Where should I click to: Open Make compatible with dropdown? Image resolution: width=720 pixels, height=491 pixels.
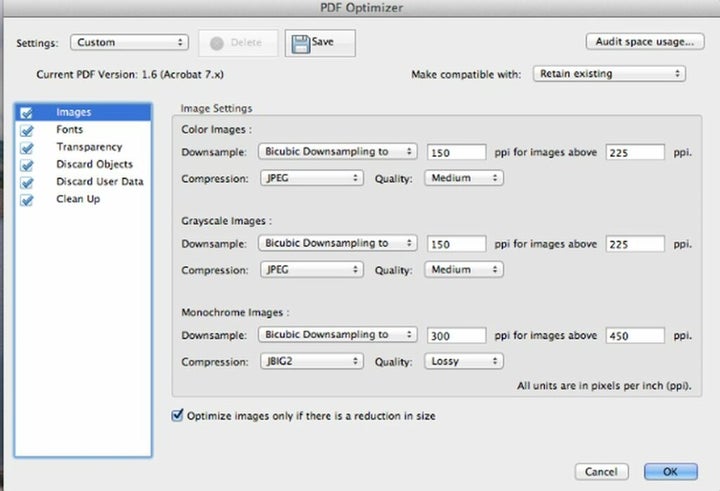[x=609, y=73]
